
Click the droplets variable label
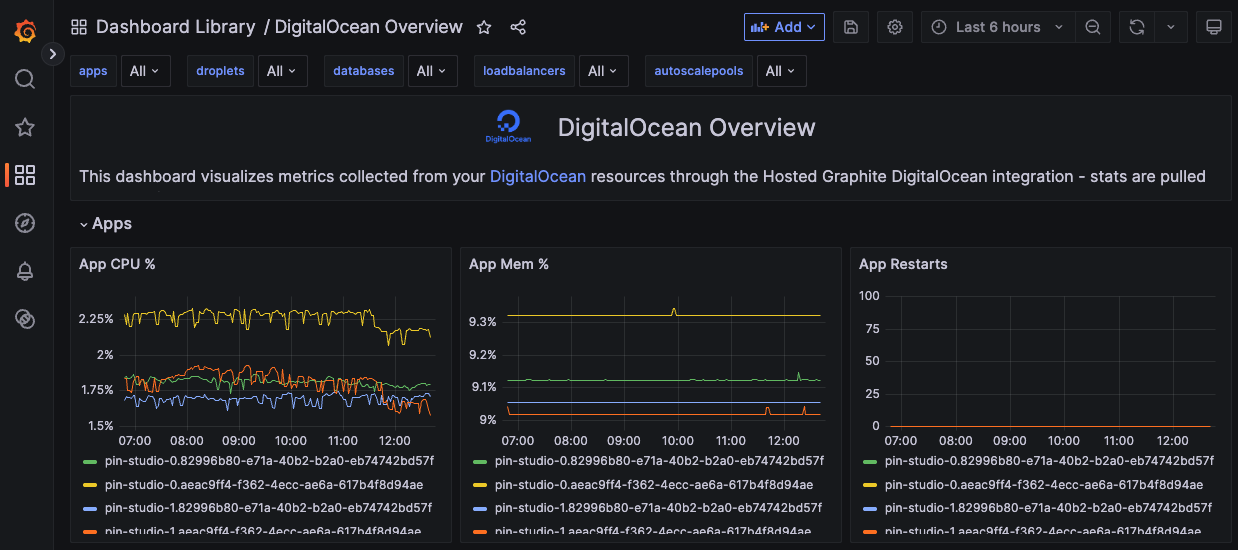220,71
